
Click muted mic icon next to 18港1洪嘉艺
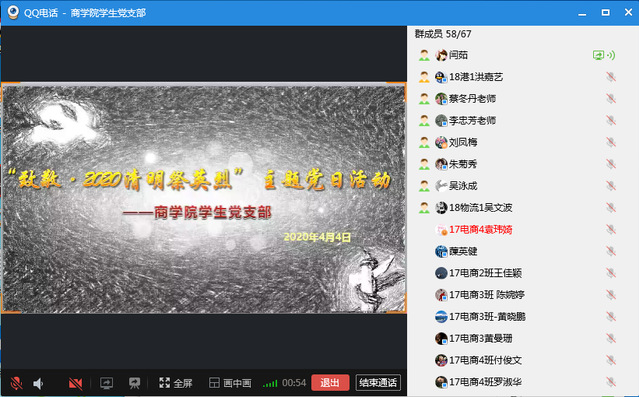(610, 77)
